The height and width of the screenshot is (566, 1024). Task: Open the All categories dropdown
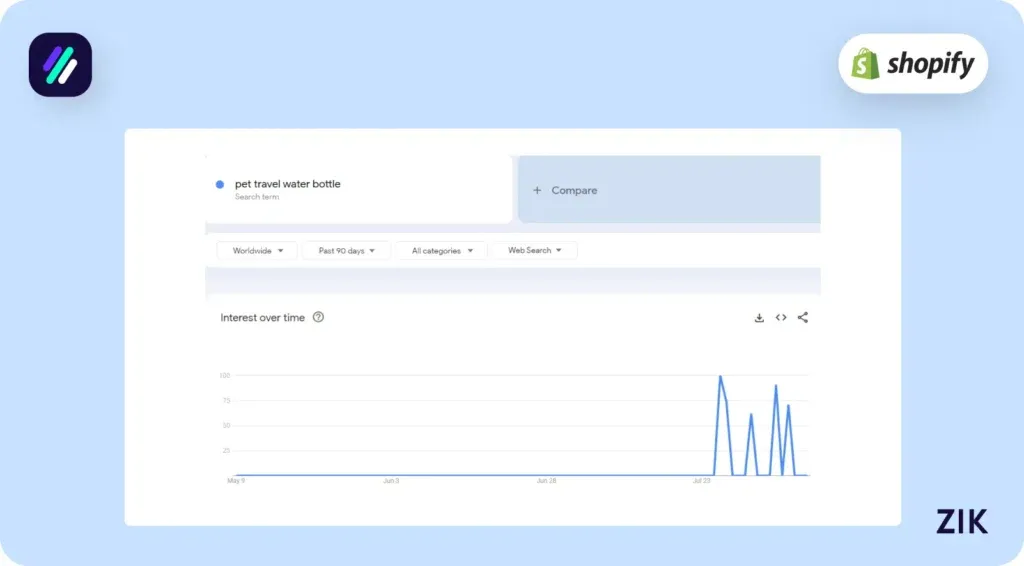(x=441, y=251)
